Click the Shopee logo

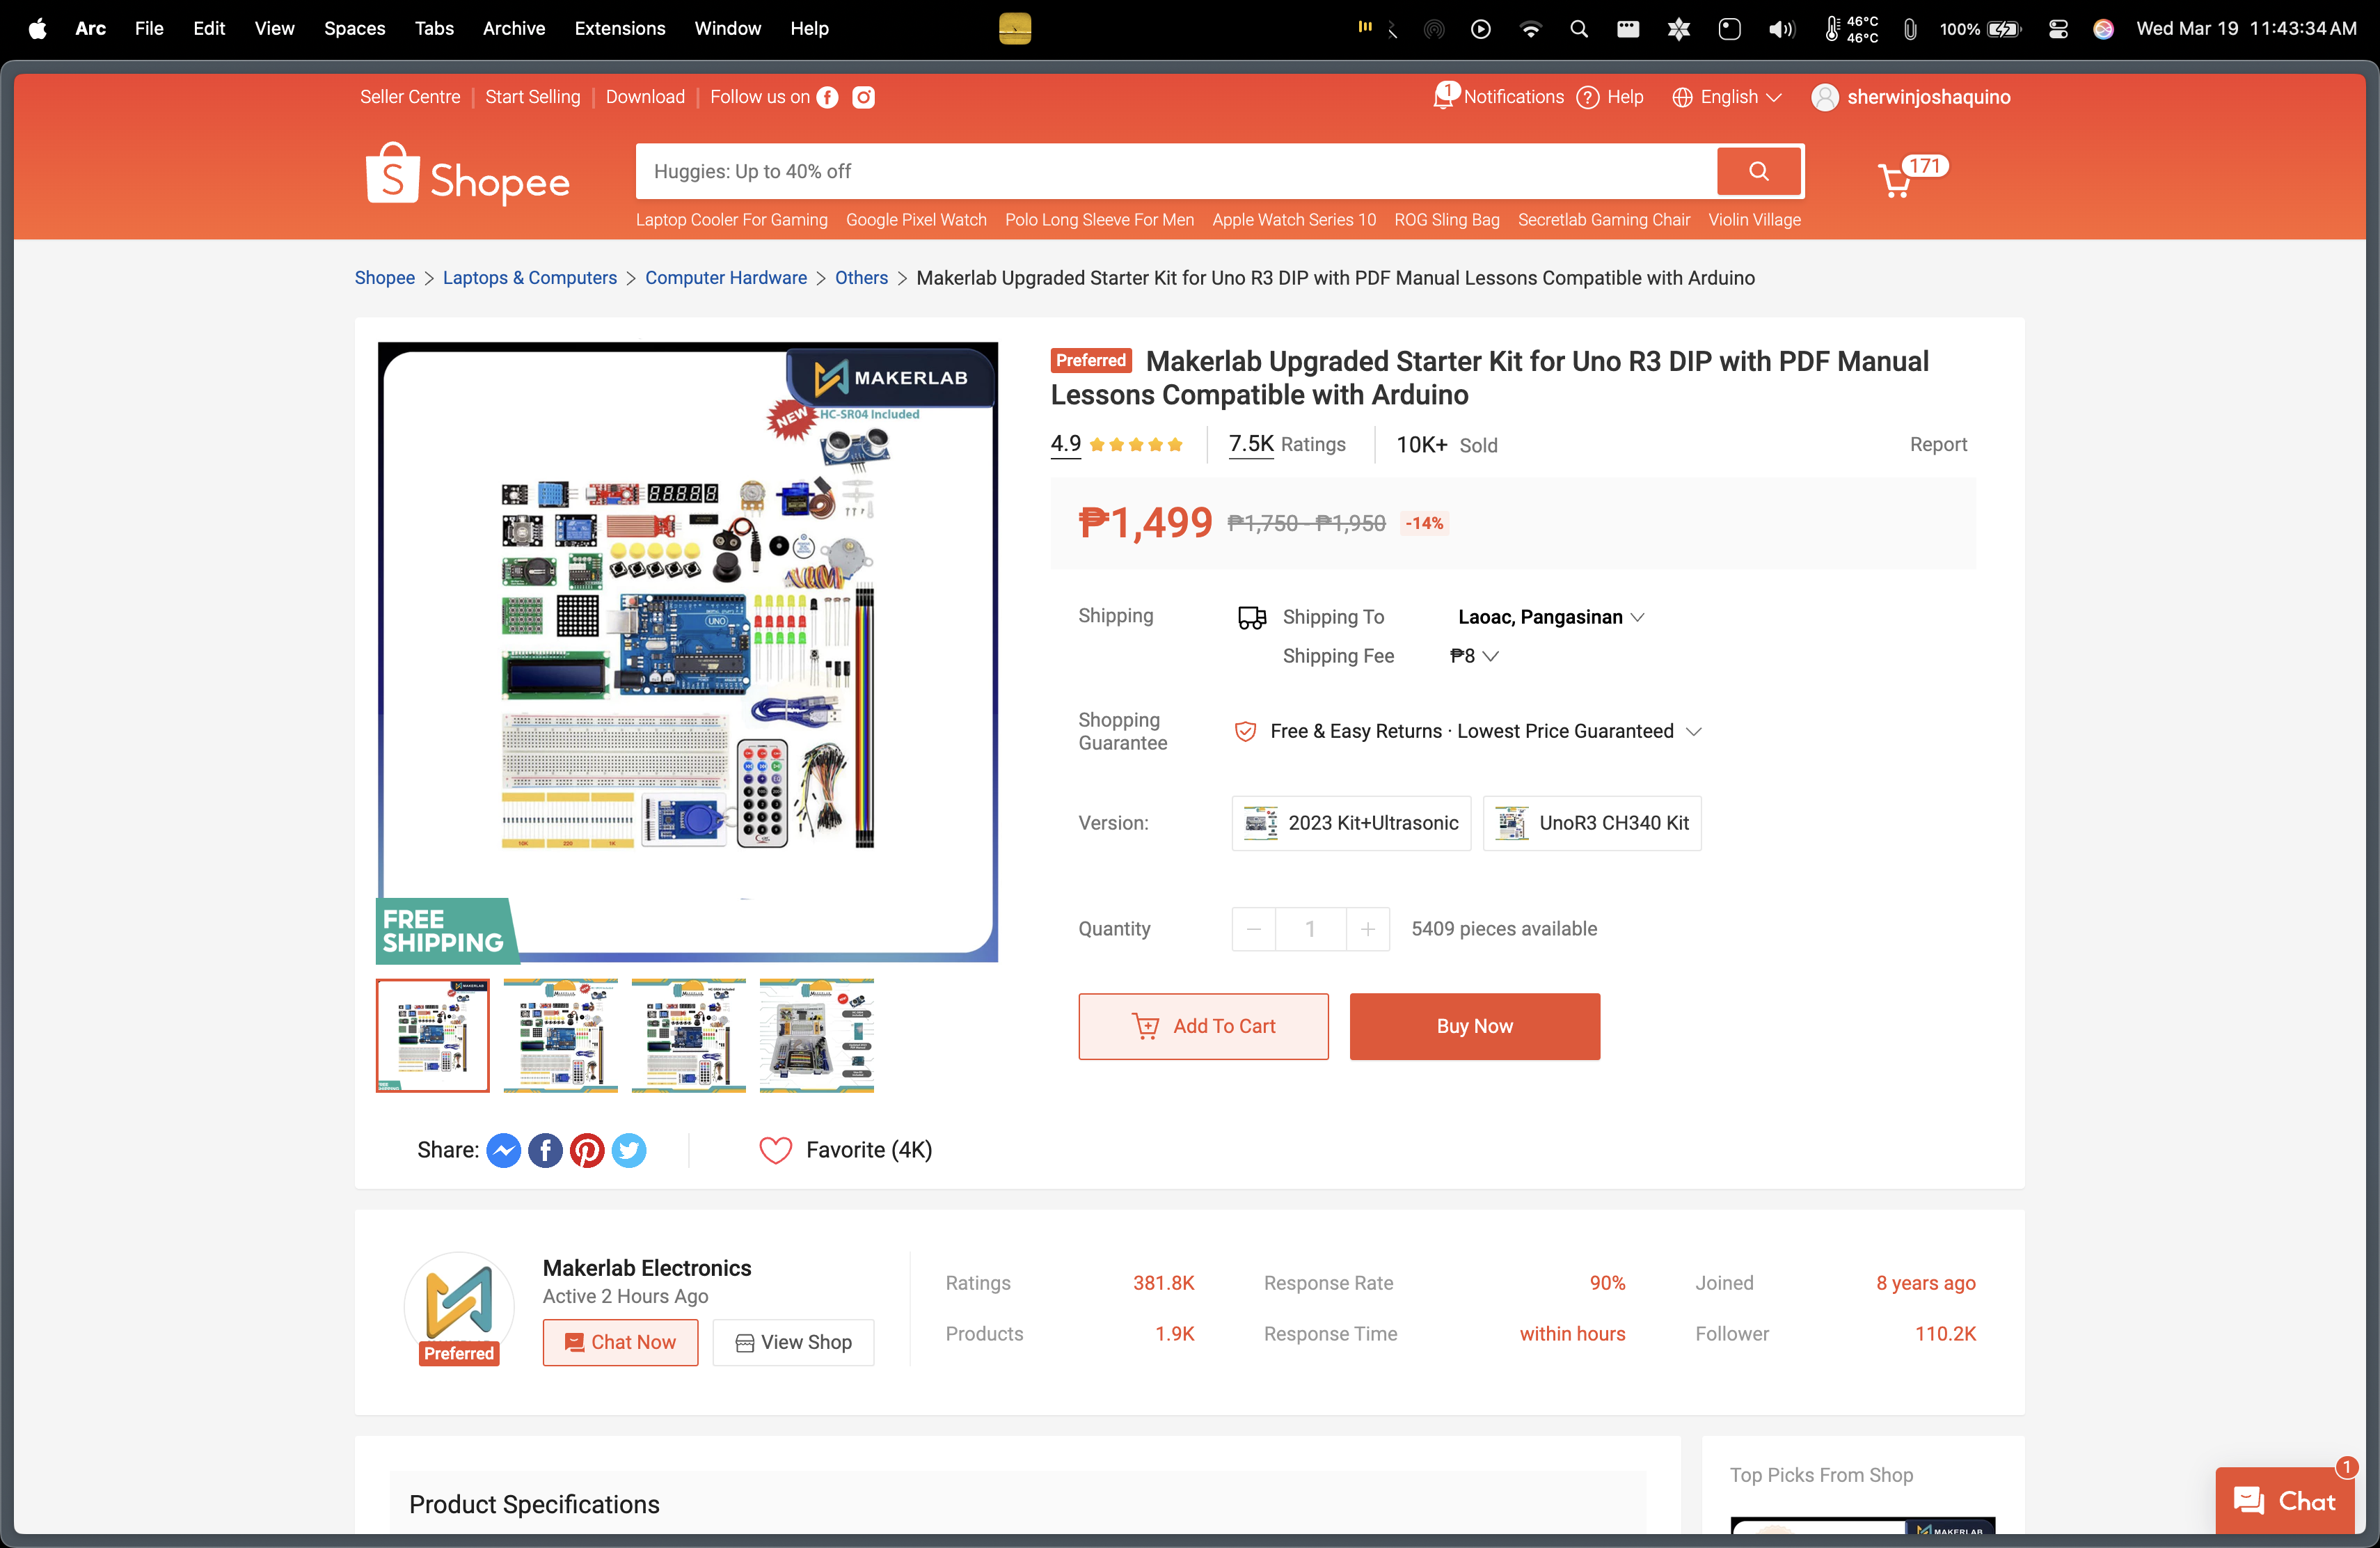pyautogui.click(x=467, y=174)
